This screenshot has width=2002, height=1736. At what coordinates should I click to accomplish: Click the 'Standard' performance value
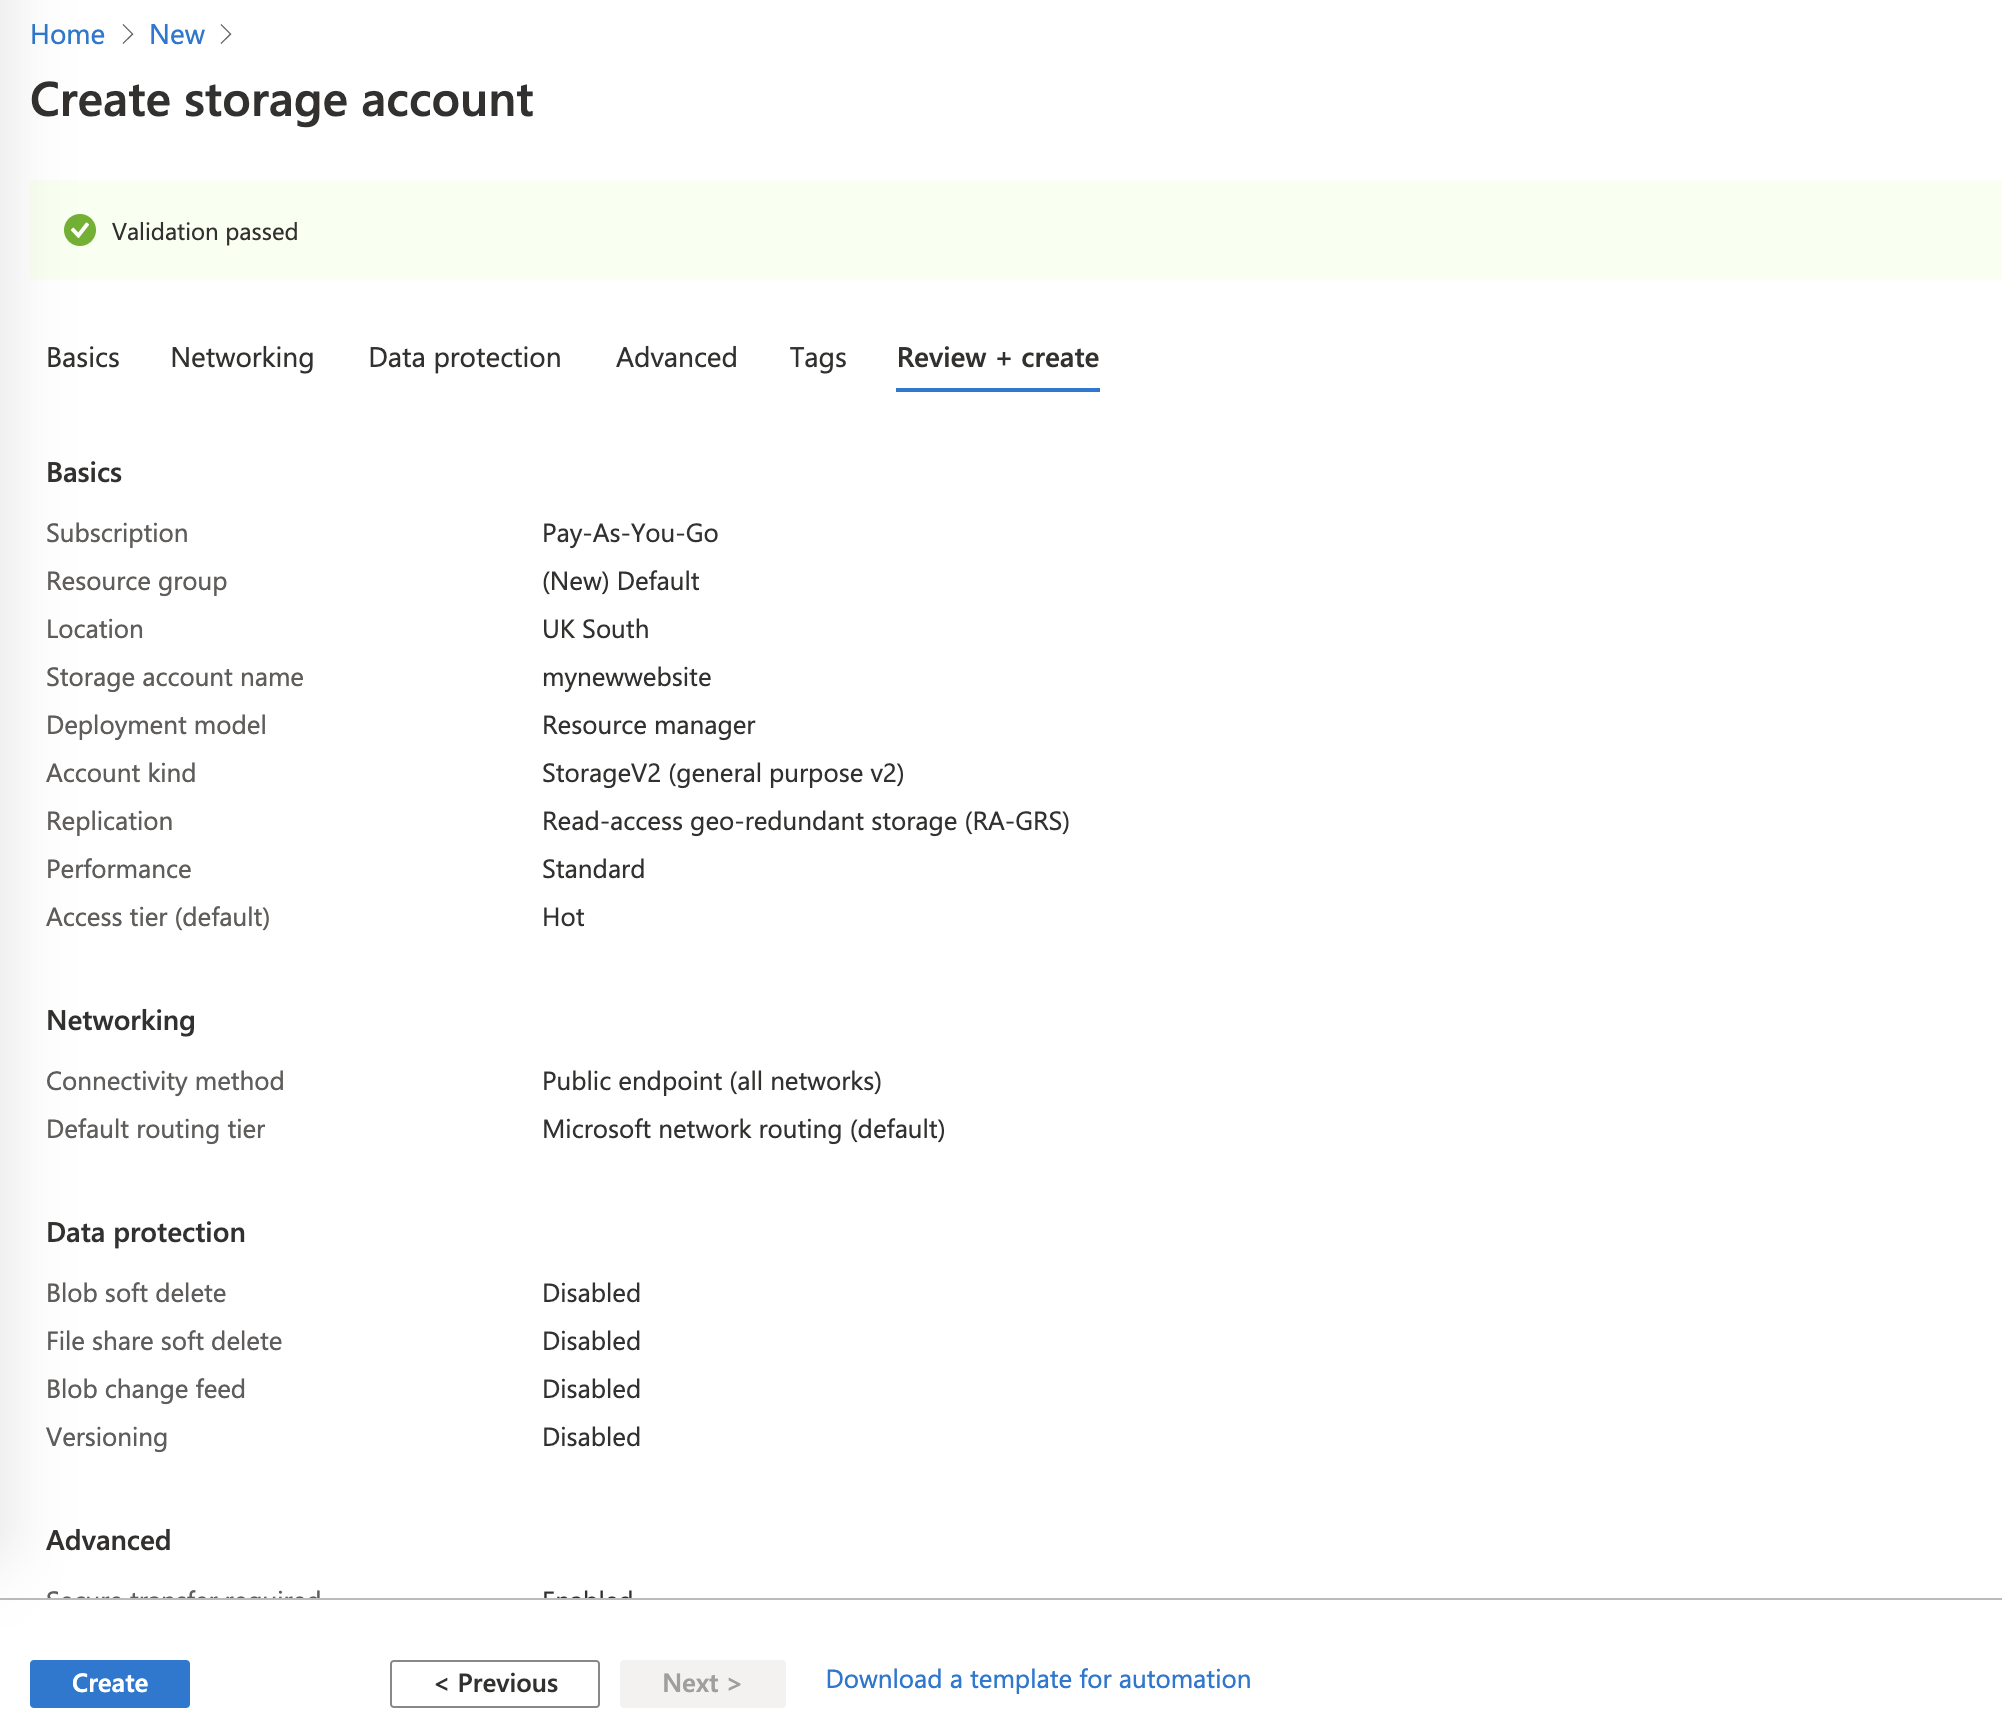[x=594, y=869]
